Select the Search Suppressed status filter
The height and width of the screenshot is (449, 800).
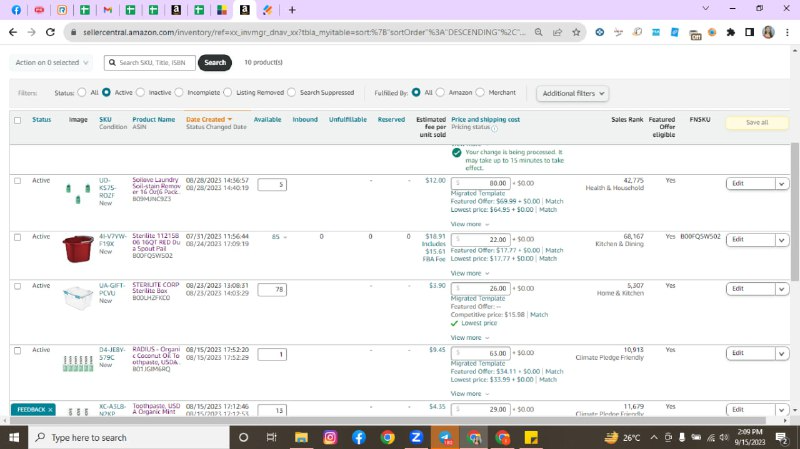(x=291, y=92)
